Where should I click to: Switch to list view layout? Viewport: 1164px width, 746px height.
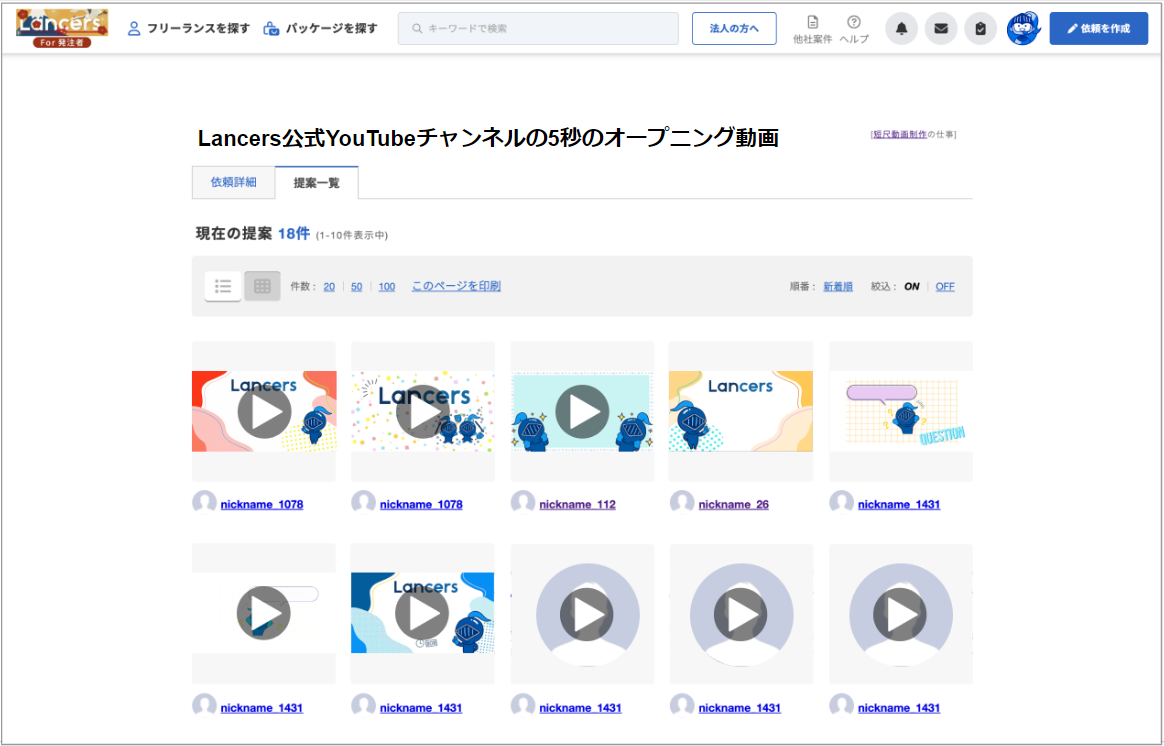tap(223, 286)
